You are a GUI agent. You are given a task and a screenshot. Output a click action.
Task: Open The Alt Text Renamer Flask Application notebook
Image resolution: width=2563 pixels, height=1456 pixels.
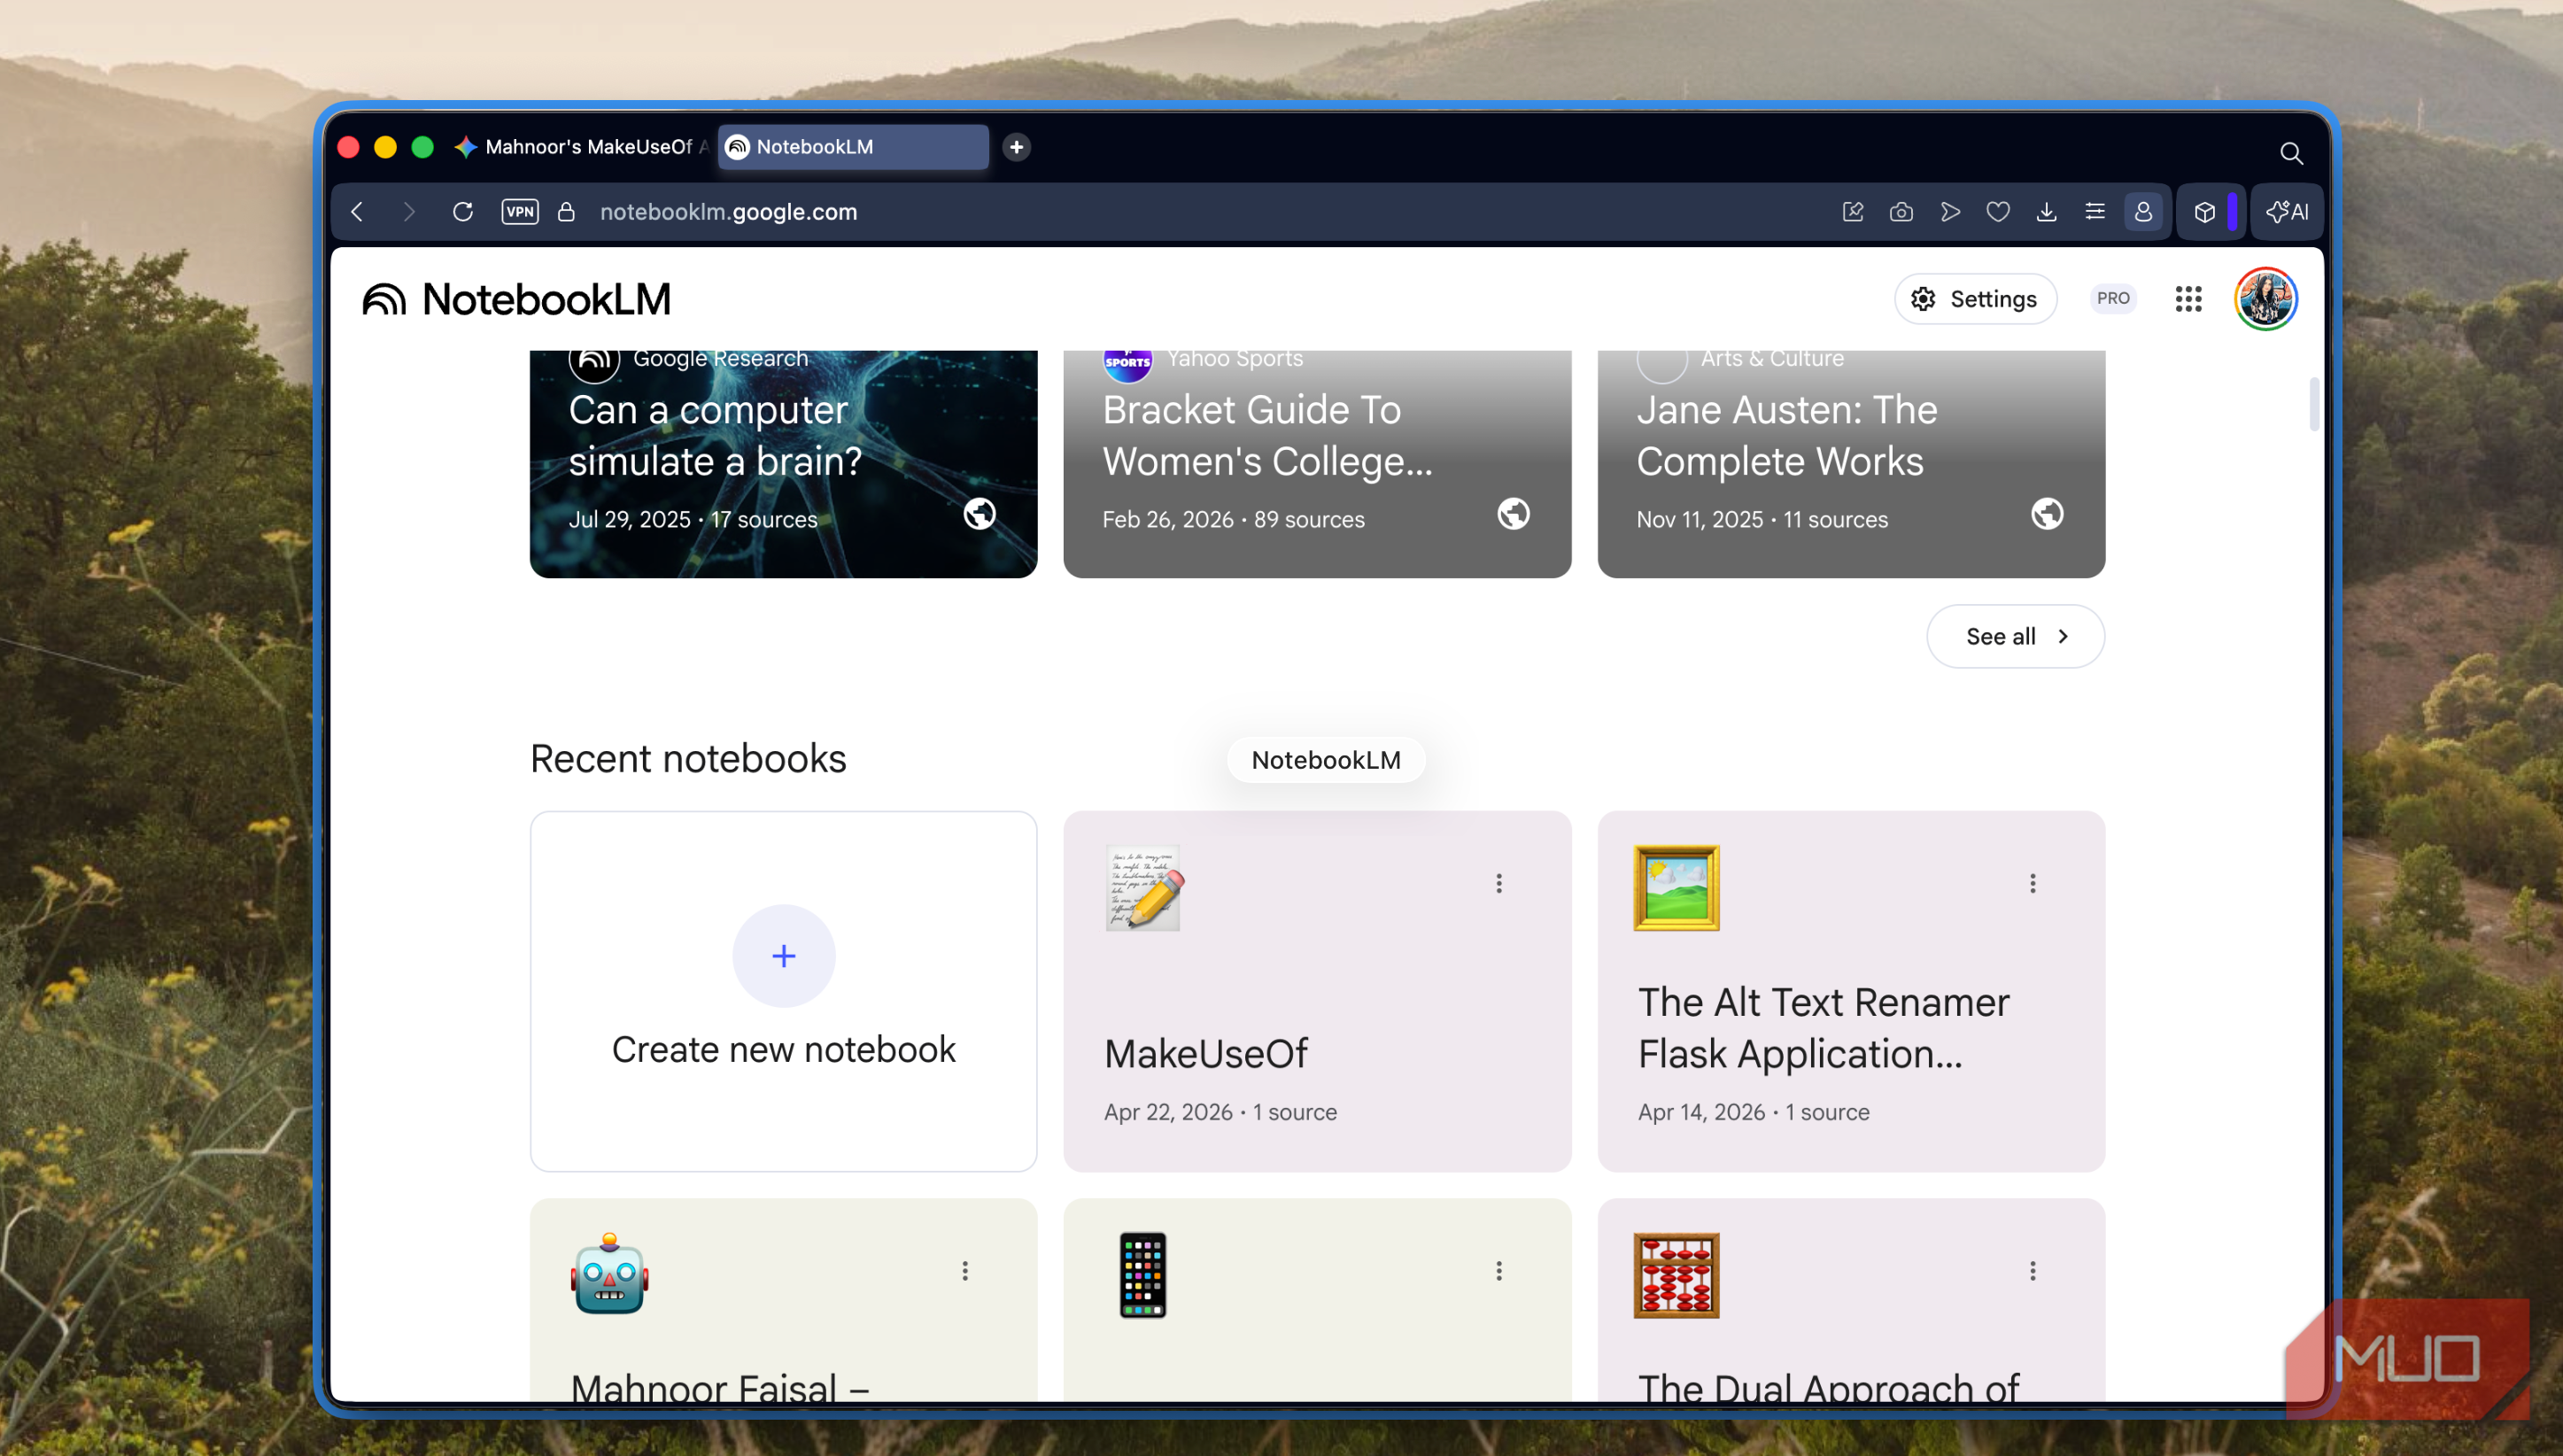point(1851,991)
